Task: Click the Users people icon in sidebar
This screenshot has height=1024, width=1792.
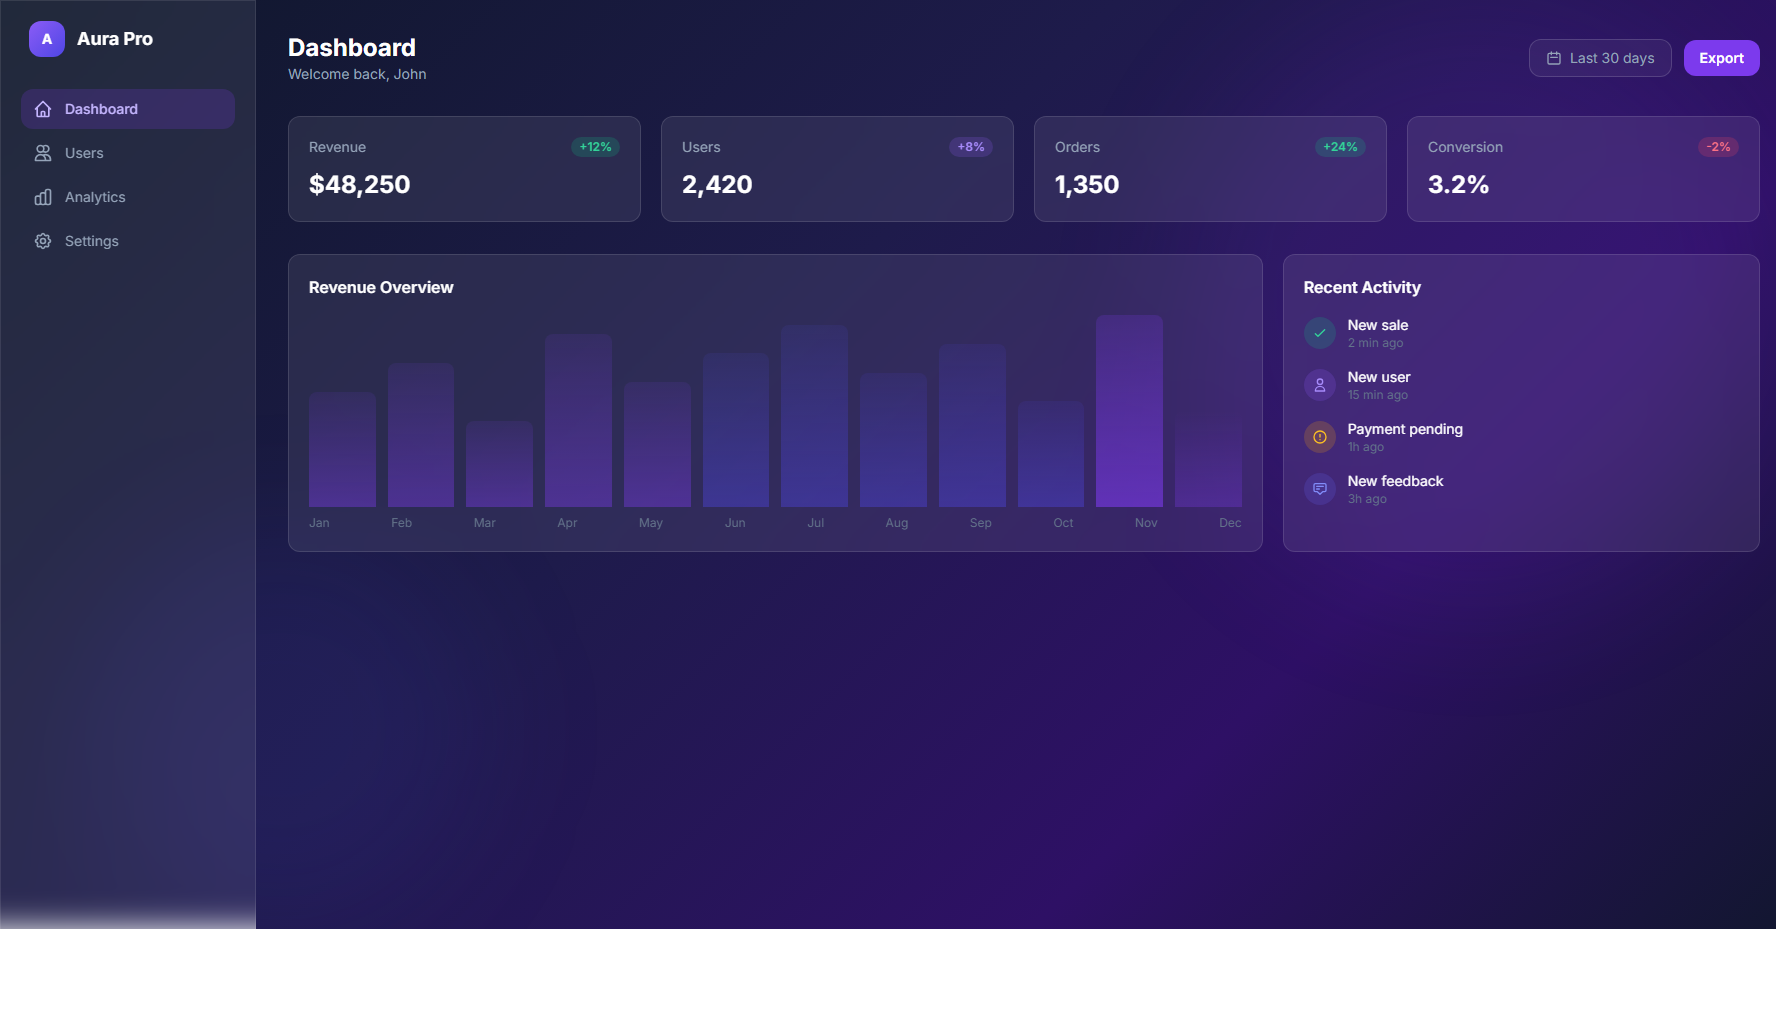Action: point(43,153)
